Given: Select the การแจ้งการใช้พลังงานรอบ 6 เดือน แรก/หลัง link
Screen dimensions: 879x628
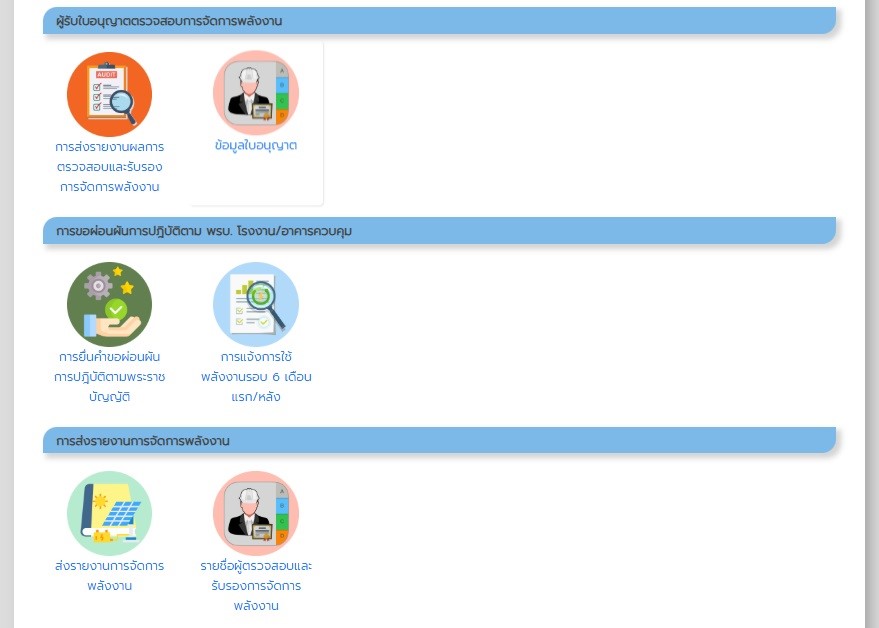Looking at the screenshot, I should (x=256, y=377).
